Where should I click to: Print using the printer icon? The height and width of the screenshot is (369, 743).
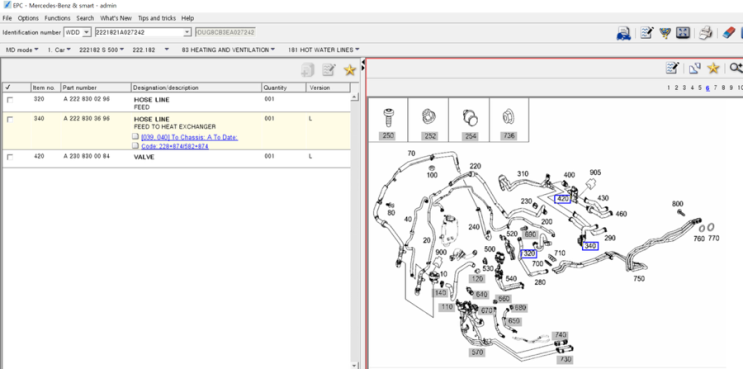[x=706, y=33]
